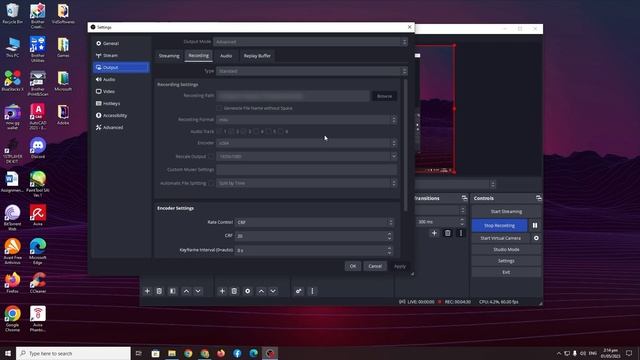Open the recording Type dropdown
The image size is (640, 360).
coord(311,71)
